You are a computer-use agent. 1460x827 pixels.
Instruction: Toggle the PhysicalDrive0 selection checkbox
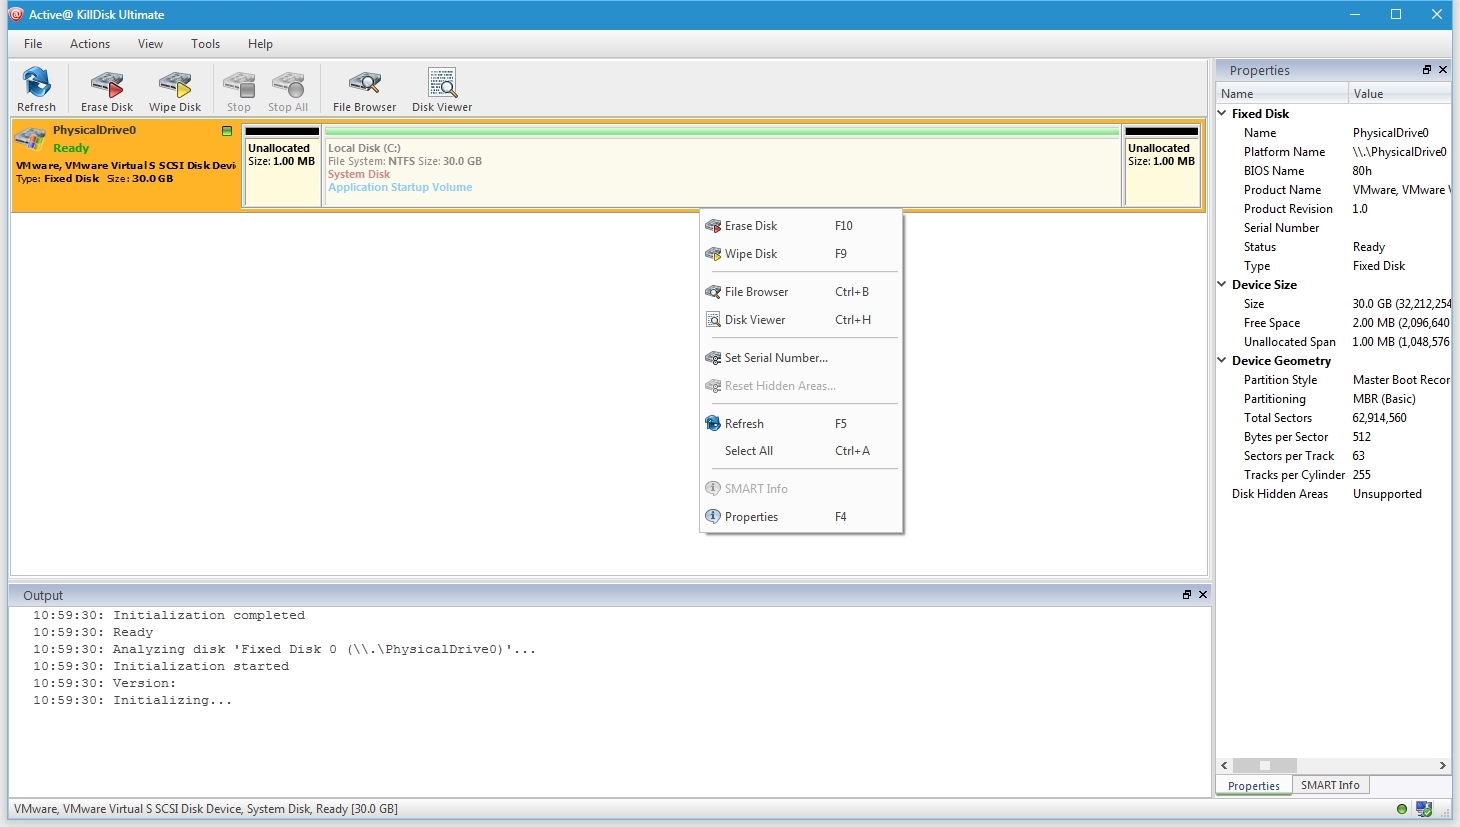coord(227,131)
